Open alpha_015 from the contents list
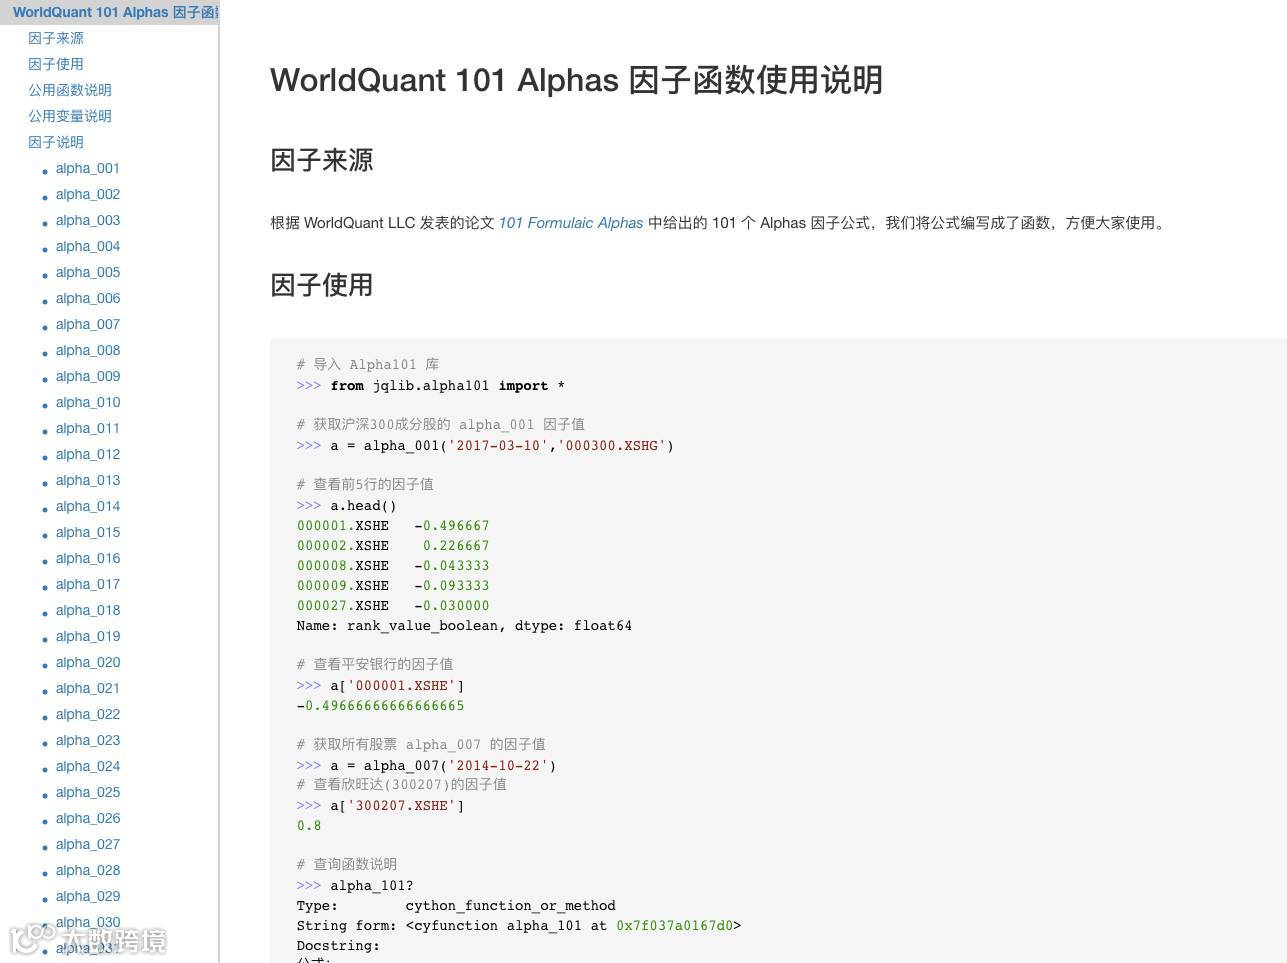Screen dimensions: 1287x963 [x=88, y=532]
